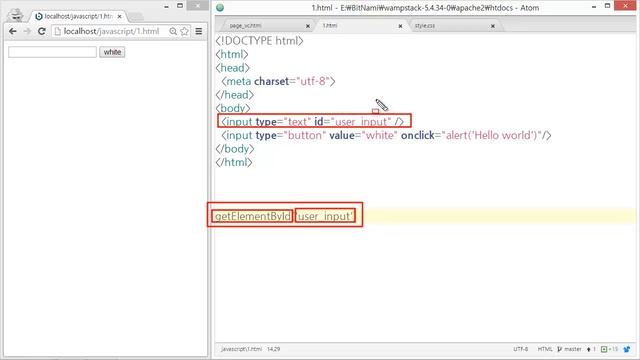Switch to the 1.html tab in Atom

(x=330, y=25)
